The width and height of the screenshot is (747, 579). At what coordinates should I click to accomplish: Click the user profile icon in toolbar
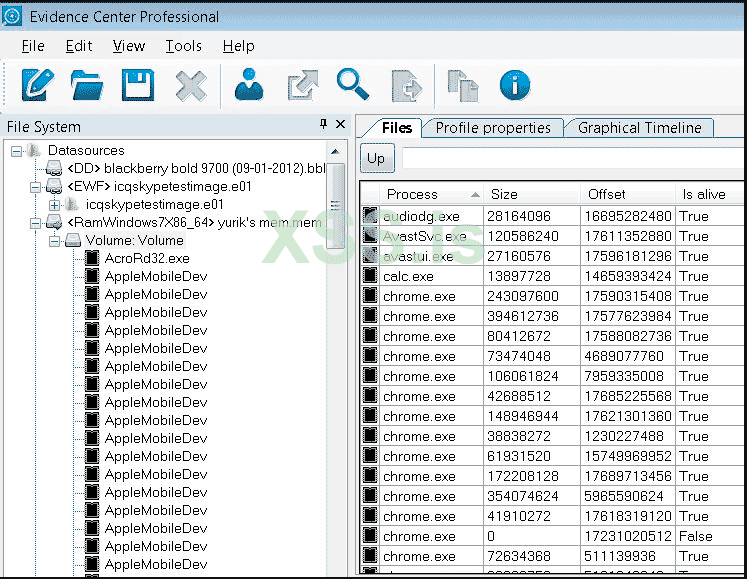pos(249,84)
